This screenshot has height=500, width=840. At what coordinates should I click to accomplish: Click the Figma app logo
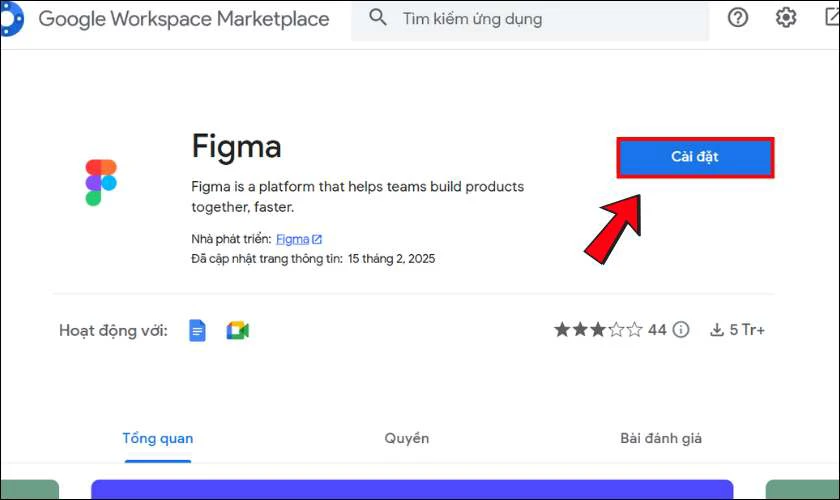pos(101,182)
